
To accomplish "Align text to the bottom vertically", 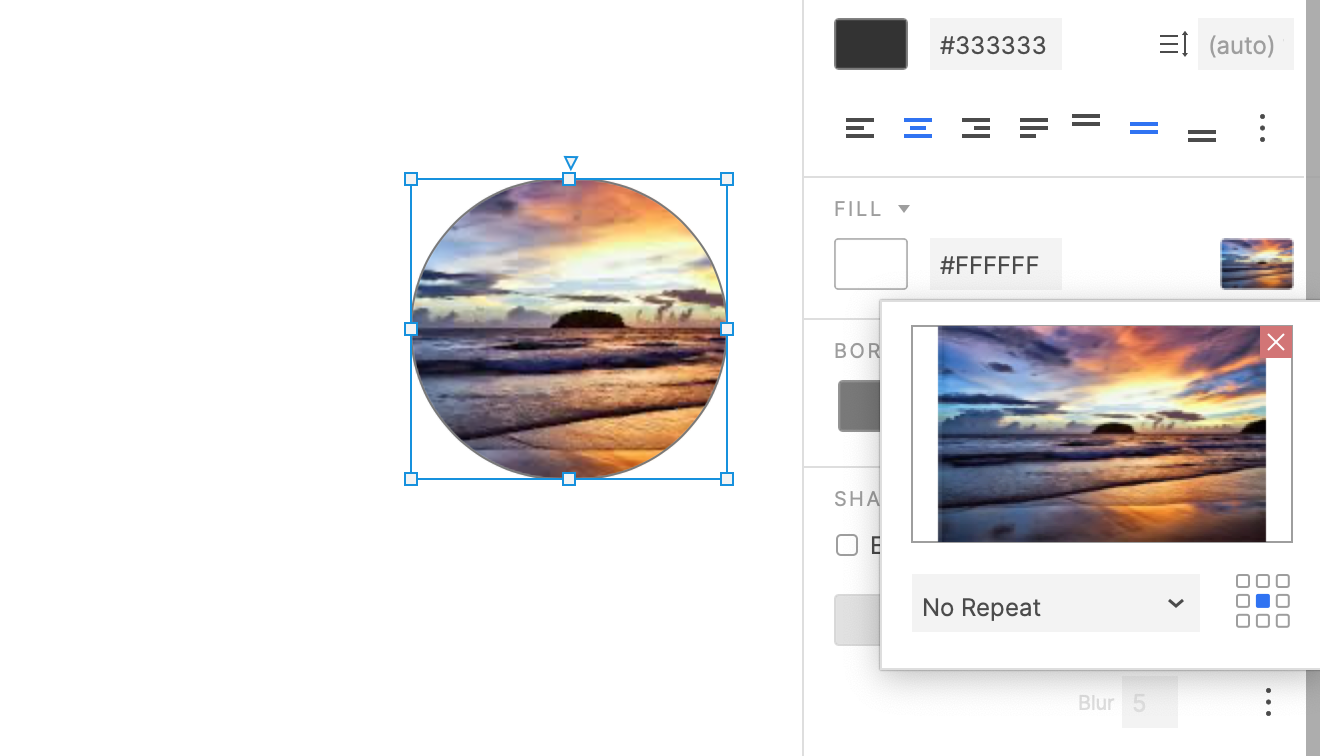I will pyautogui.click(x=1202, y=132).
